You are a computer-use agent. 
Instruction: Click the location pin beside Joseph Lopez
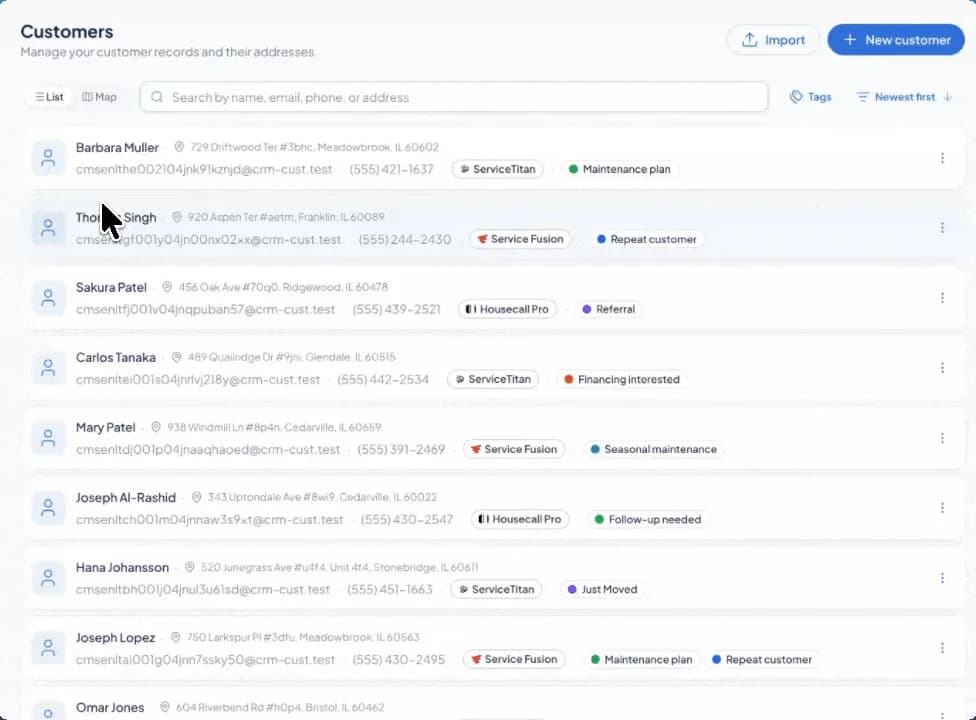(176, 637)
